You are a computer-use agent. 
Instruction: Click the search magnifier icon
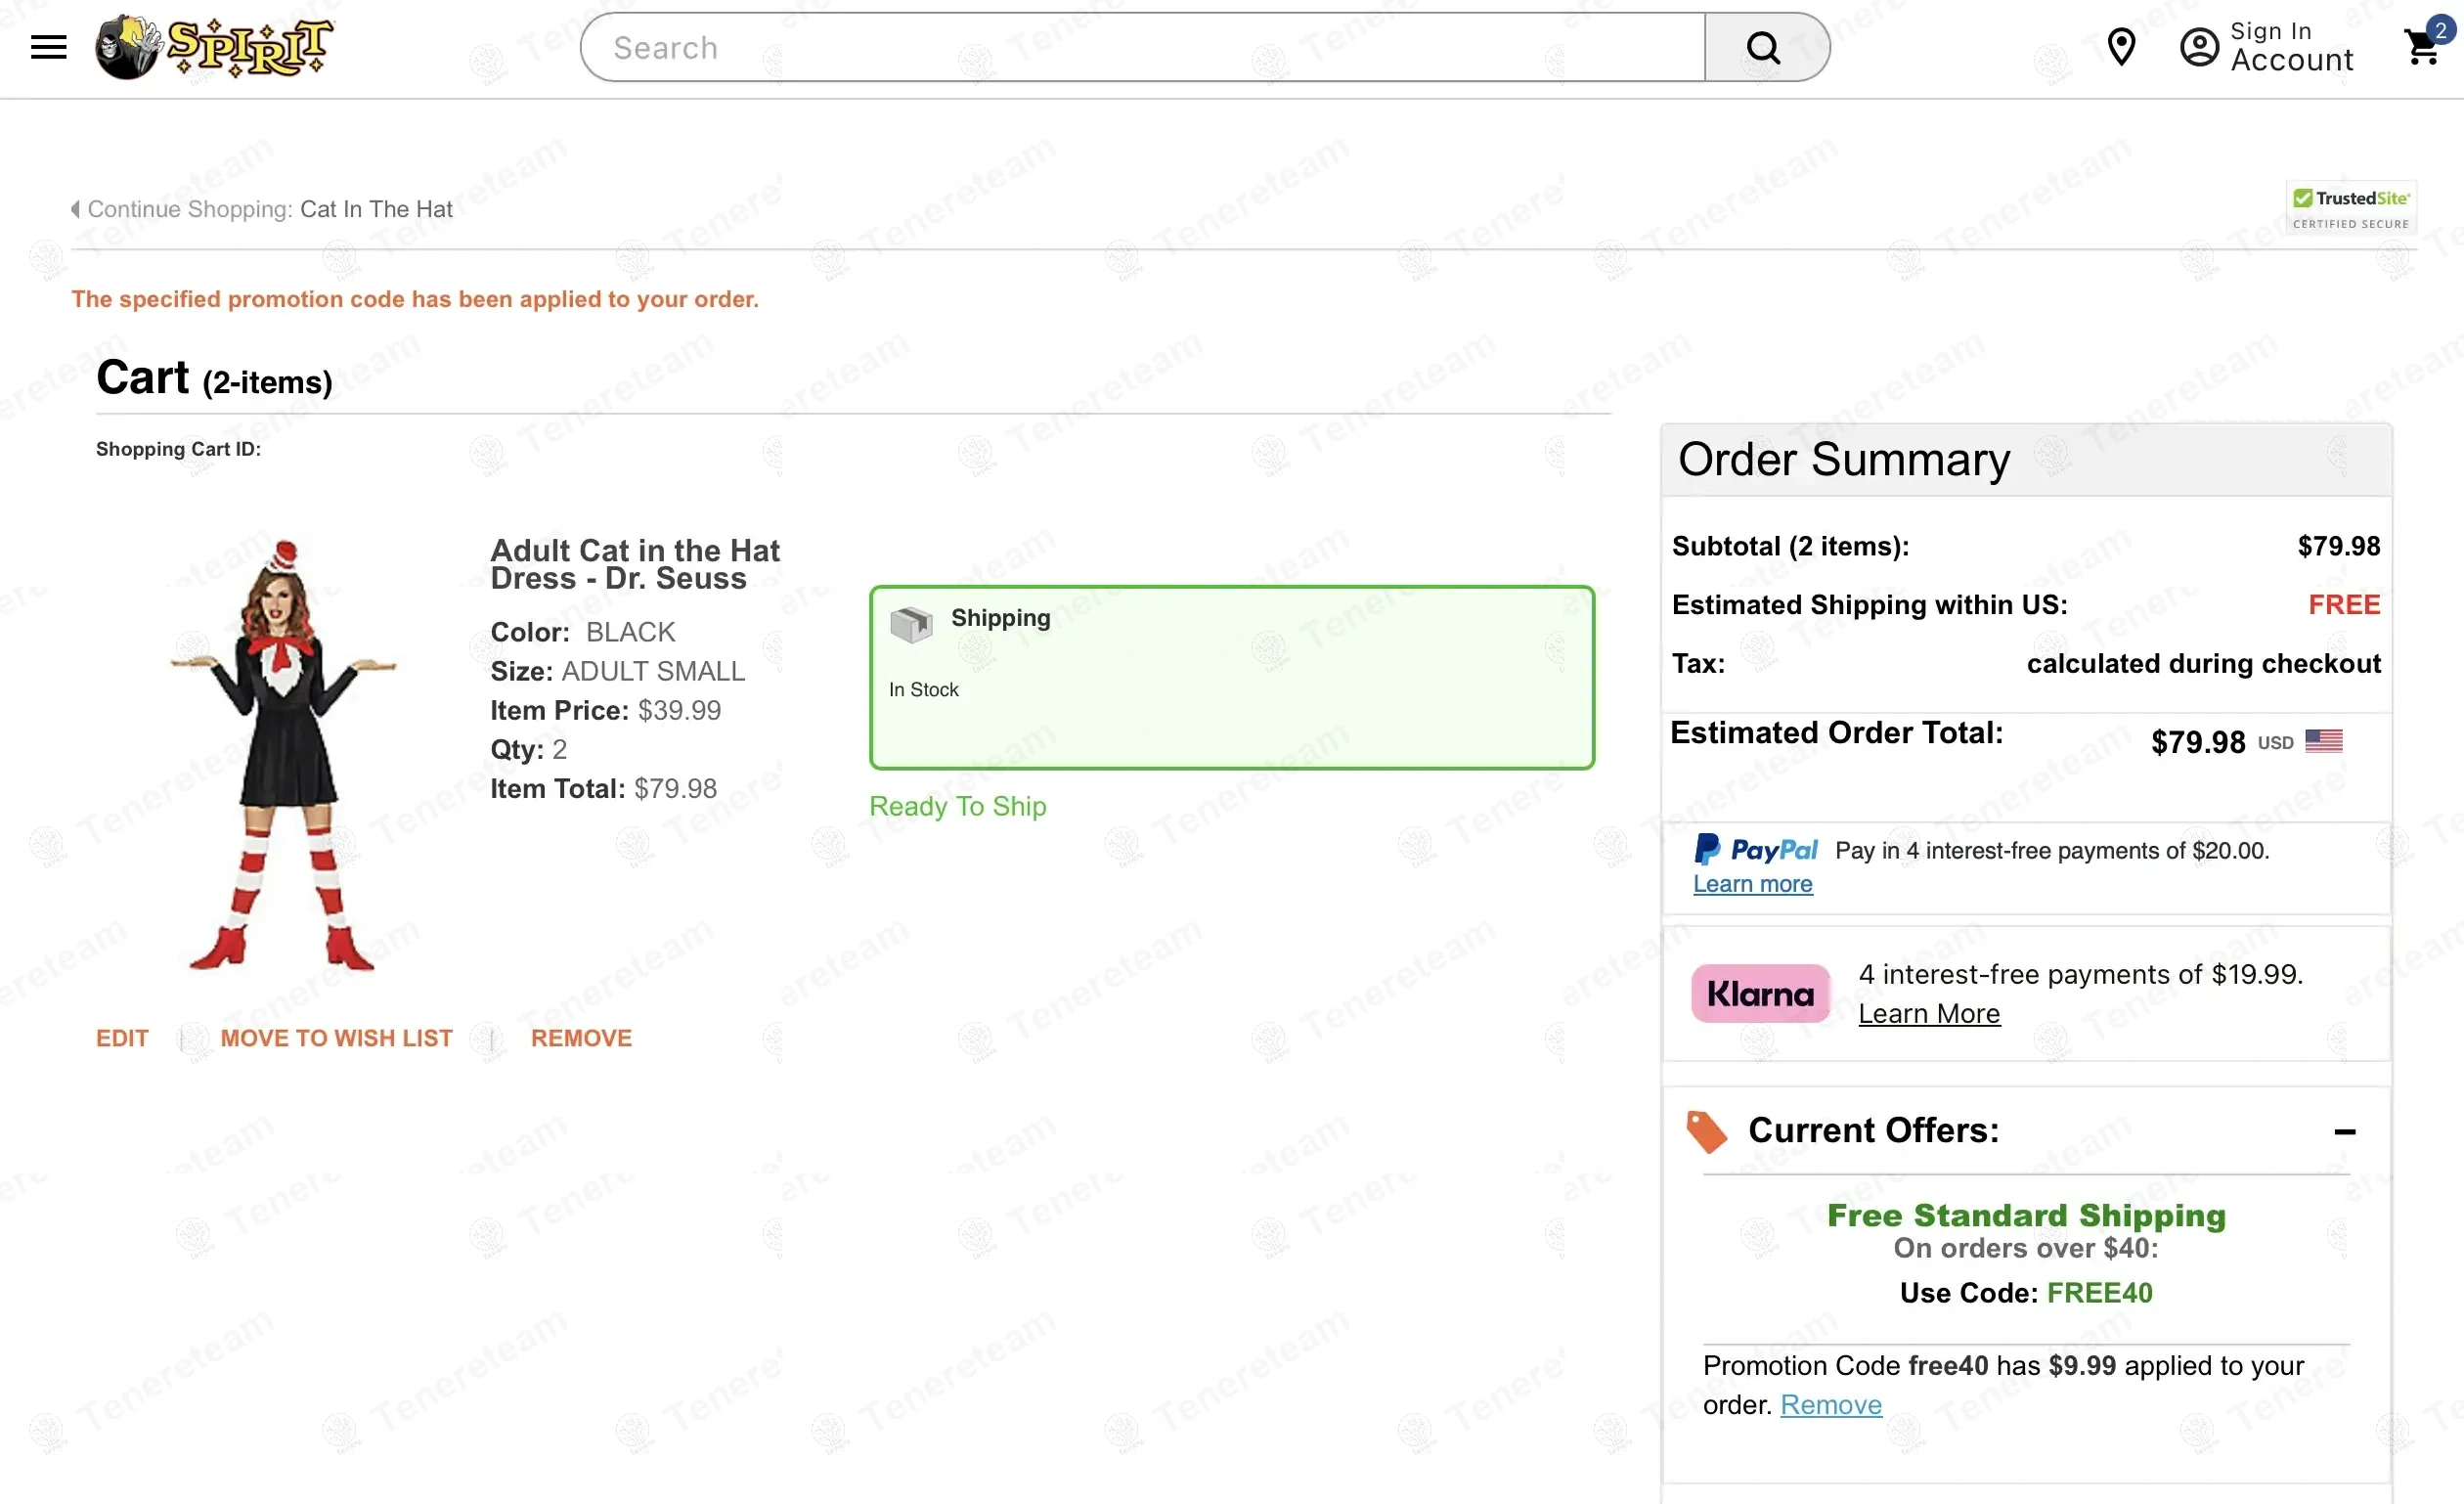[1763, 46]
